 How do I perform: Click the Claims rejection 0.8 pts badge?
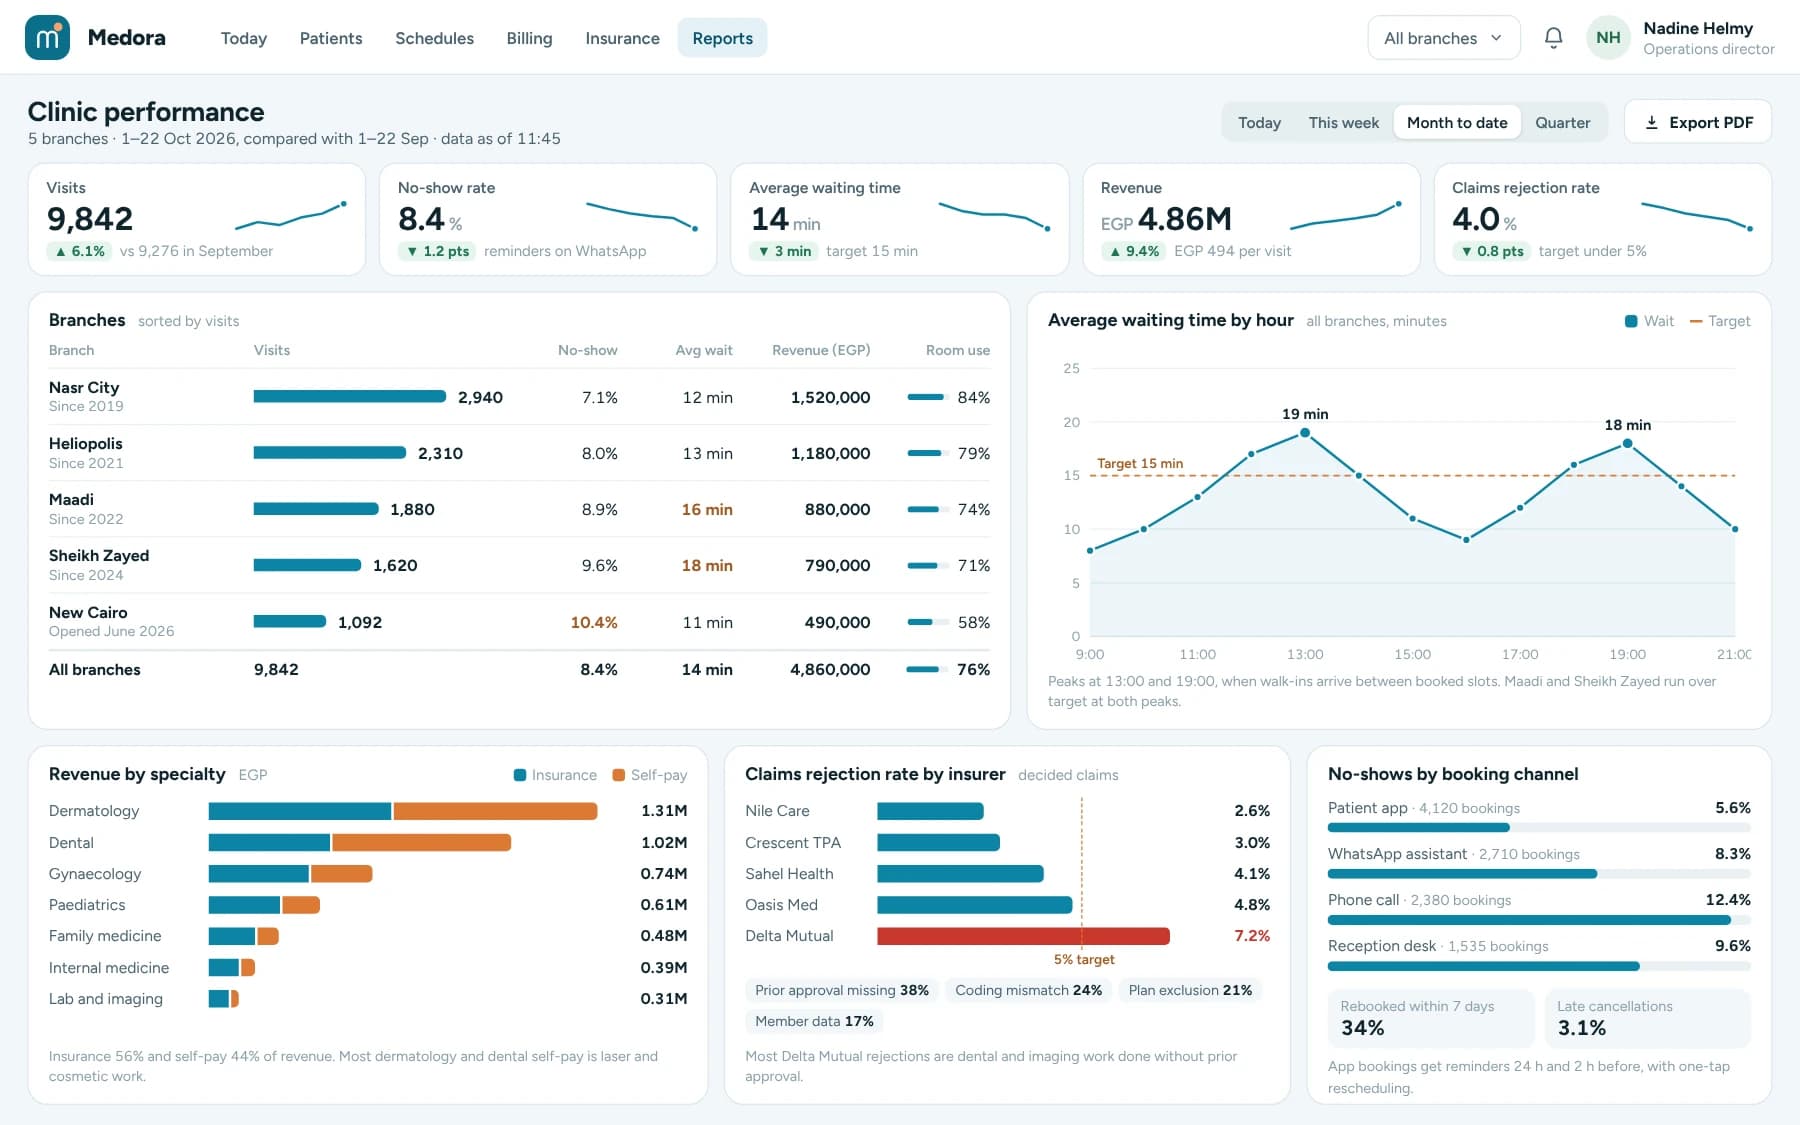click(1492, 251)
